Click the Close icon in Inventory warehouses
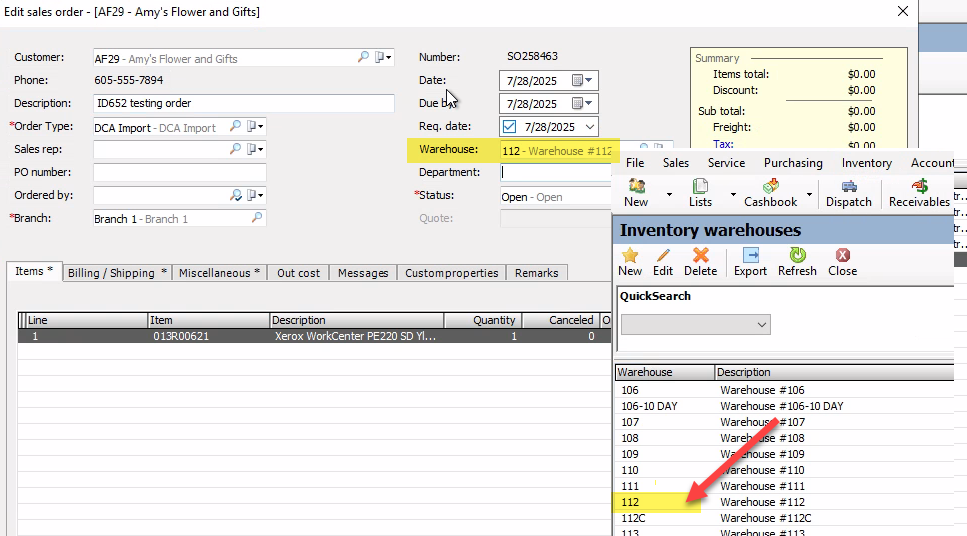The width and height of the screenshot is (967, 536). tap(842, 262)
